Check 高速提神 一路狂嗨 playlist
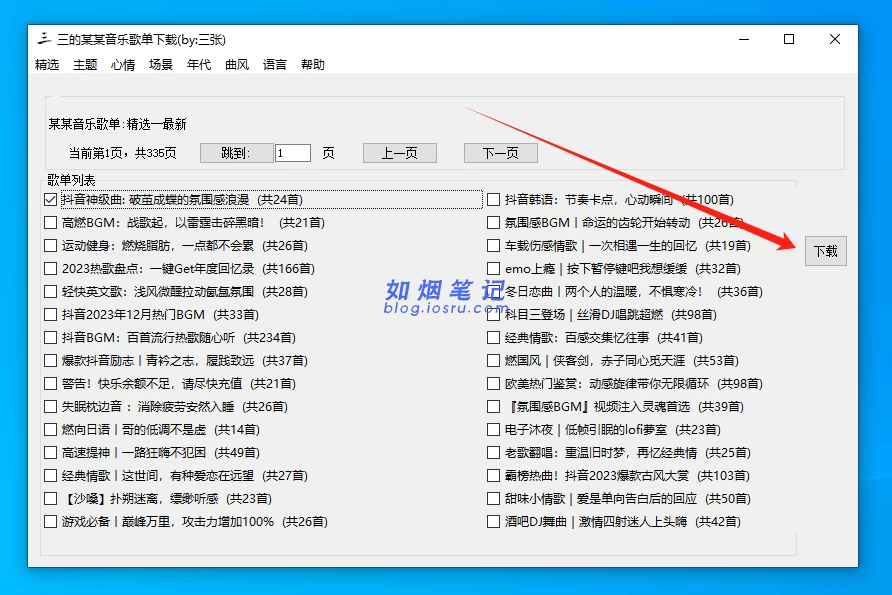The width and height of the screenshot is (892, 595). 51,453
